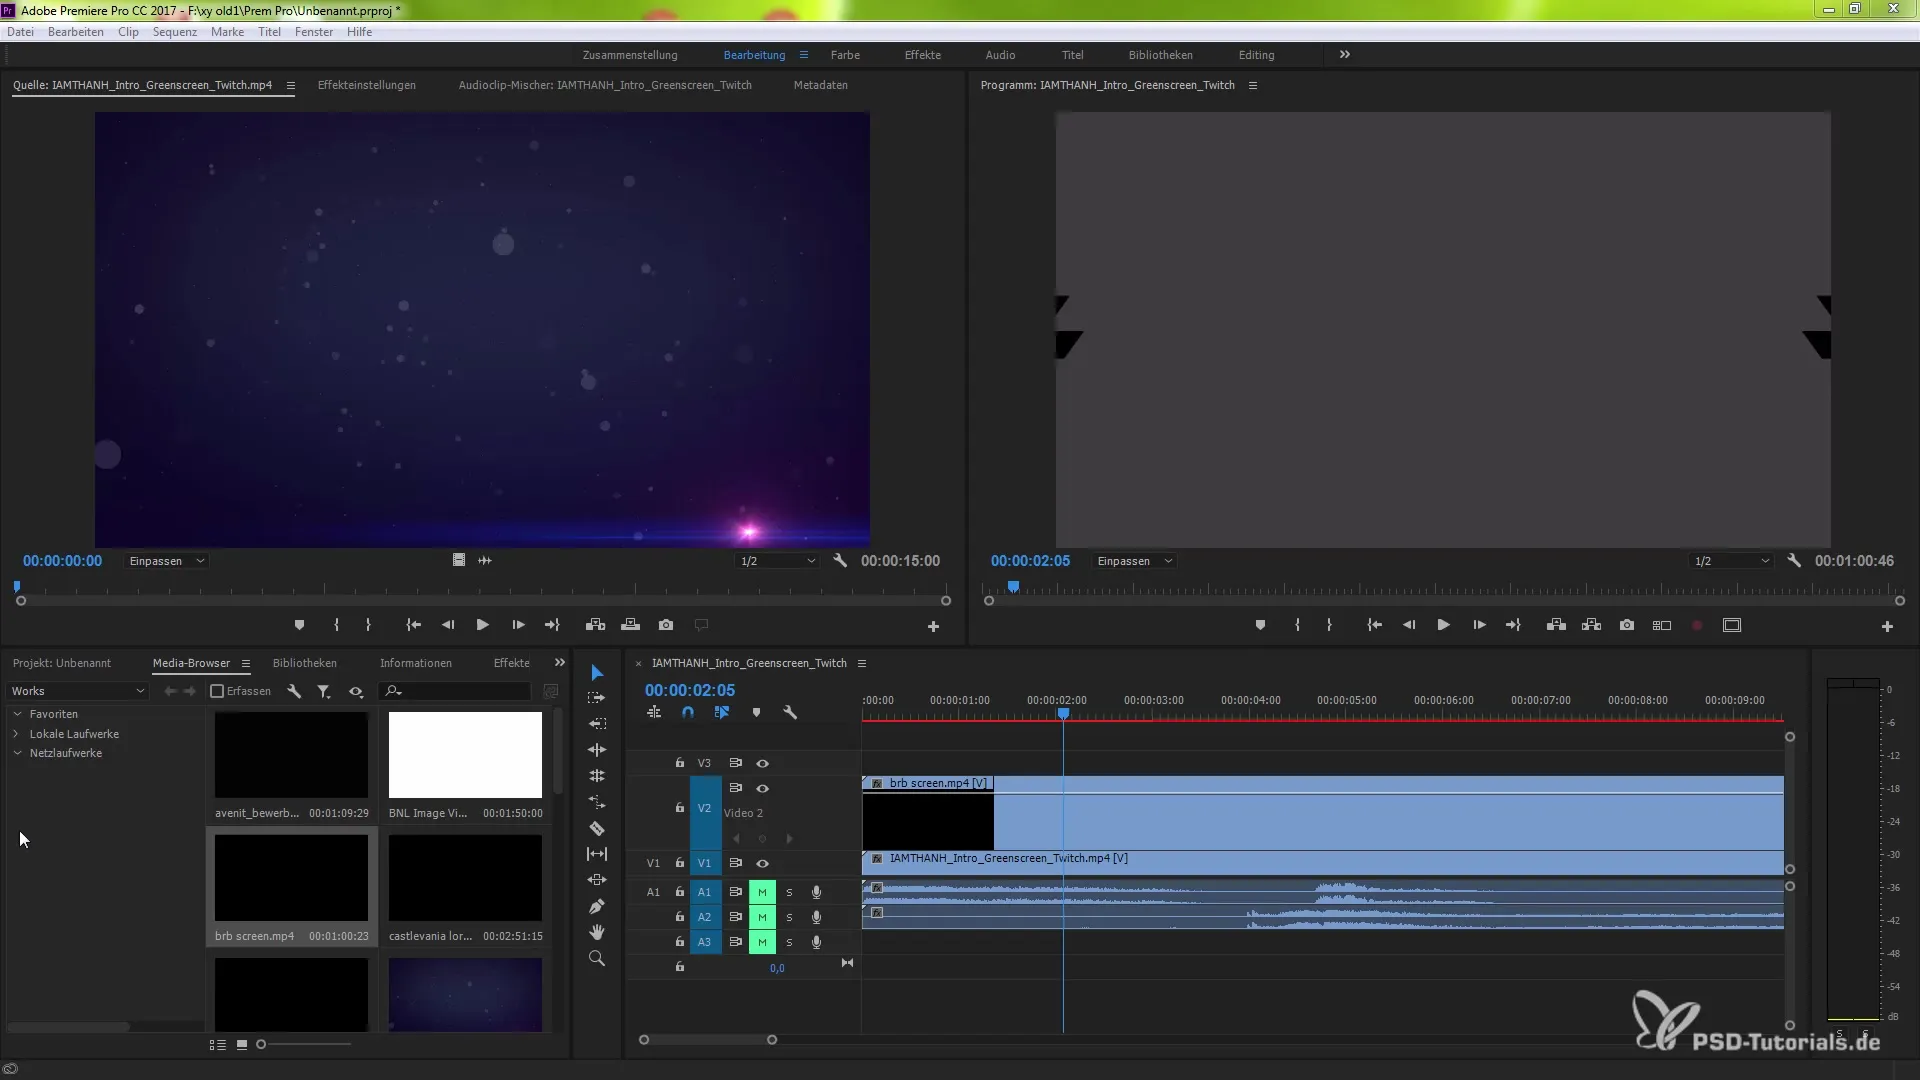Select the Slip tool
1920x1080 pixels.
597,854
